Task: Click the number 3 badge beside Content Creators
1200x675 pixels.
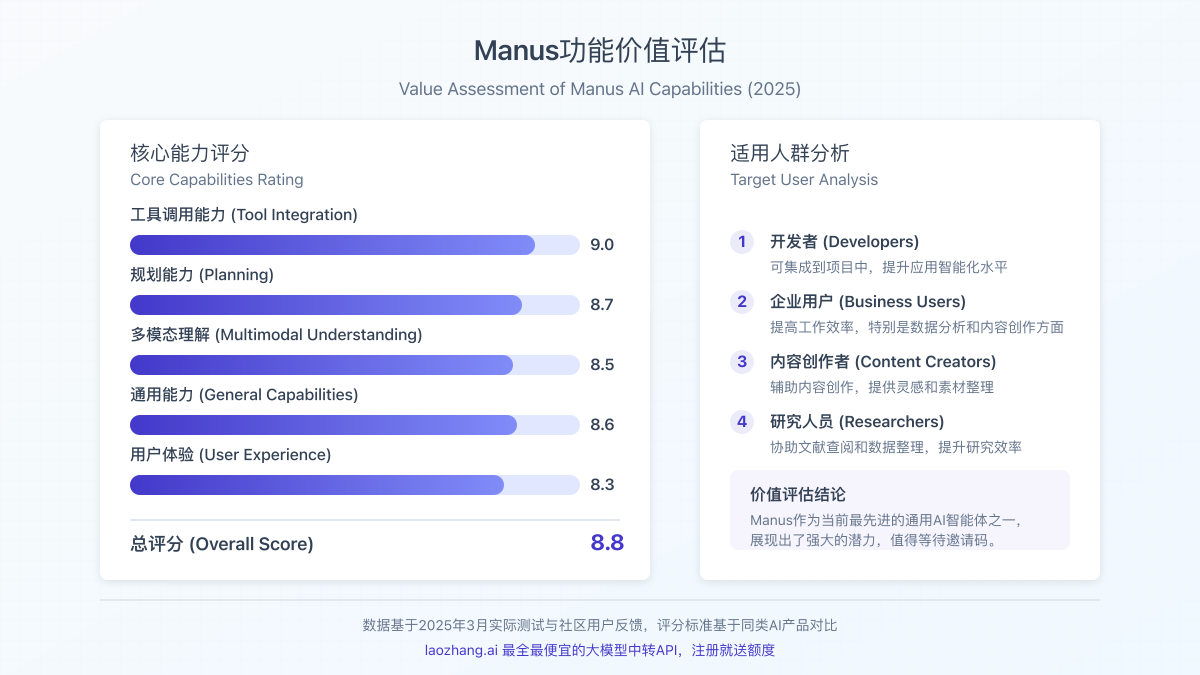Action: (742, 362)
